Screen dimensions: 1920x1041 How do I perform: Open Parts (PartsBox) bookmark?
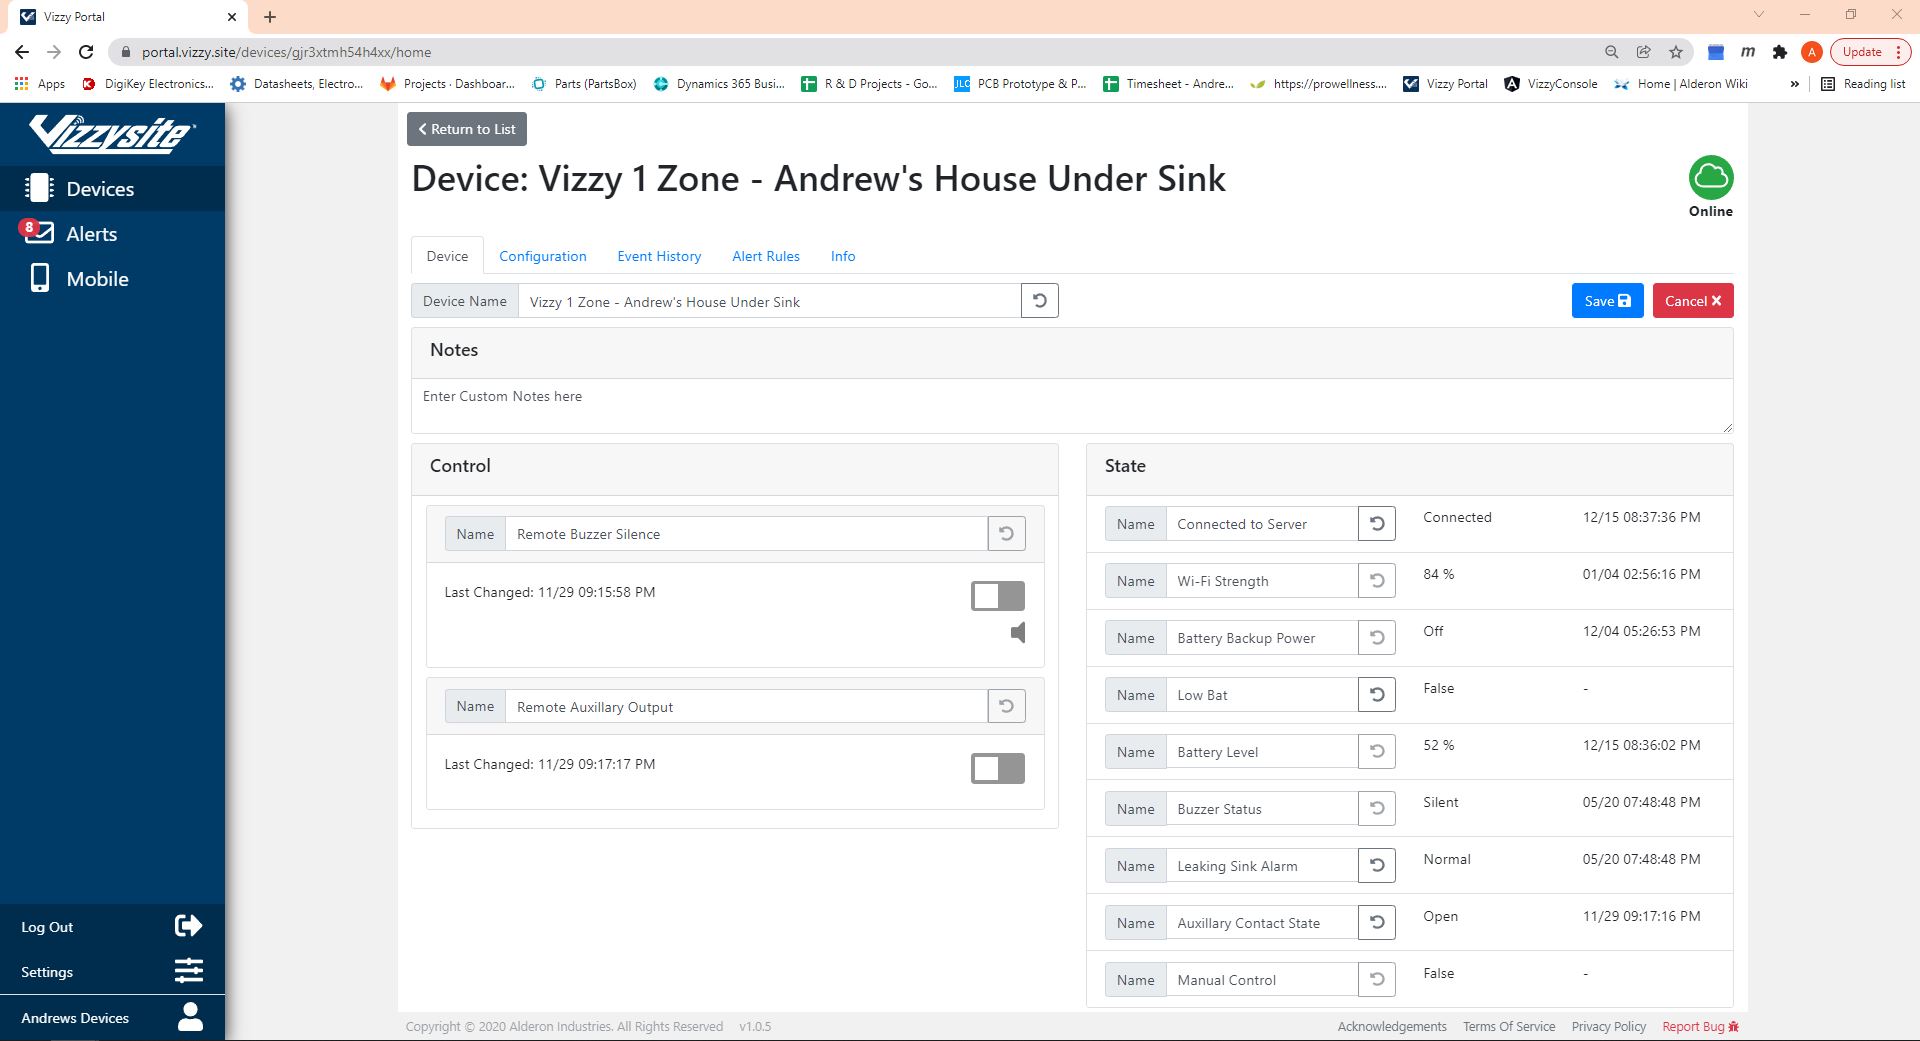[x=584, y=84]
